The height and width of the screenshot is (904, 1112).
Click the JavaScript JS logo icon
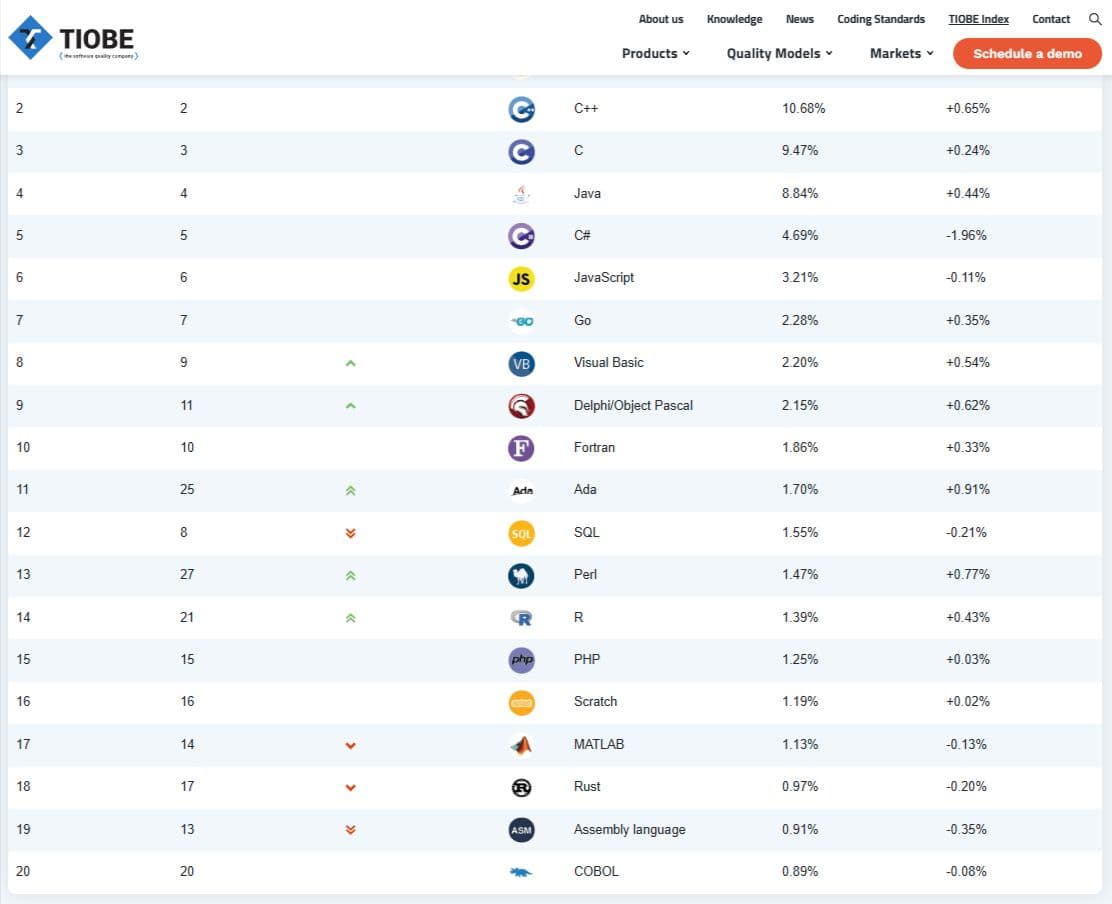click(521, 278)
